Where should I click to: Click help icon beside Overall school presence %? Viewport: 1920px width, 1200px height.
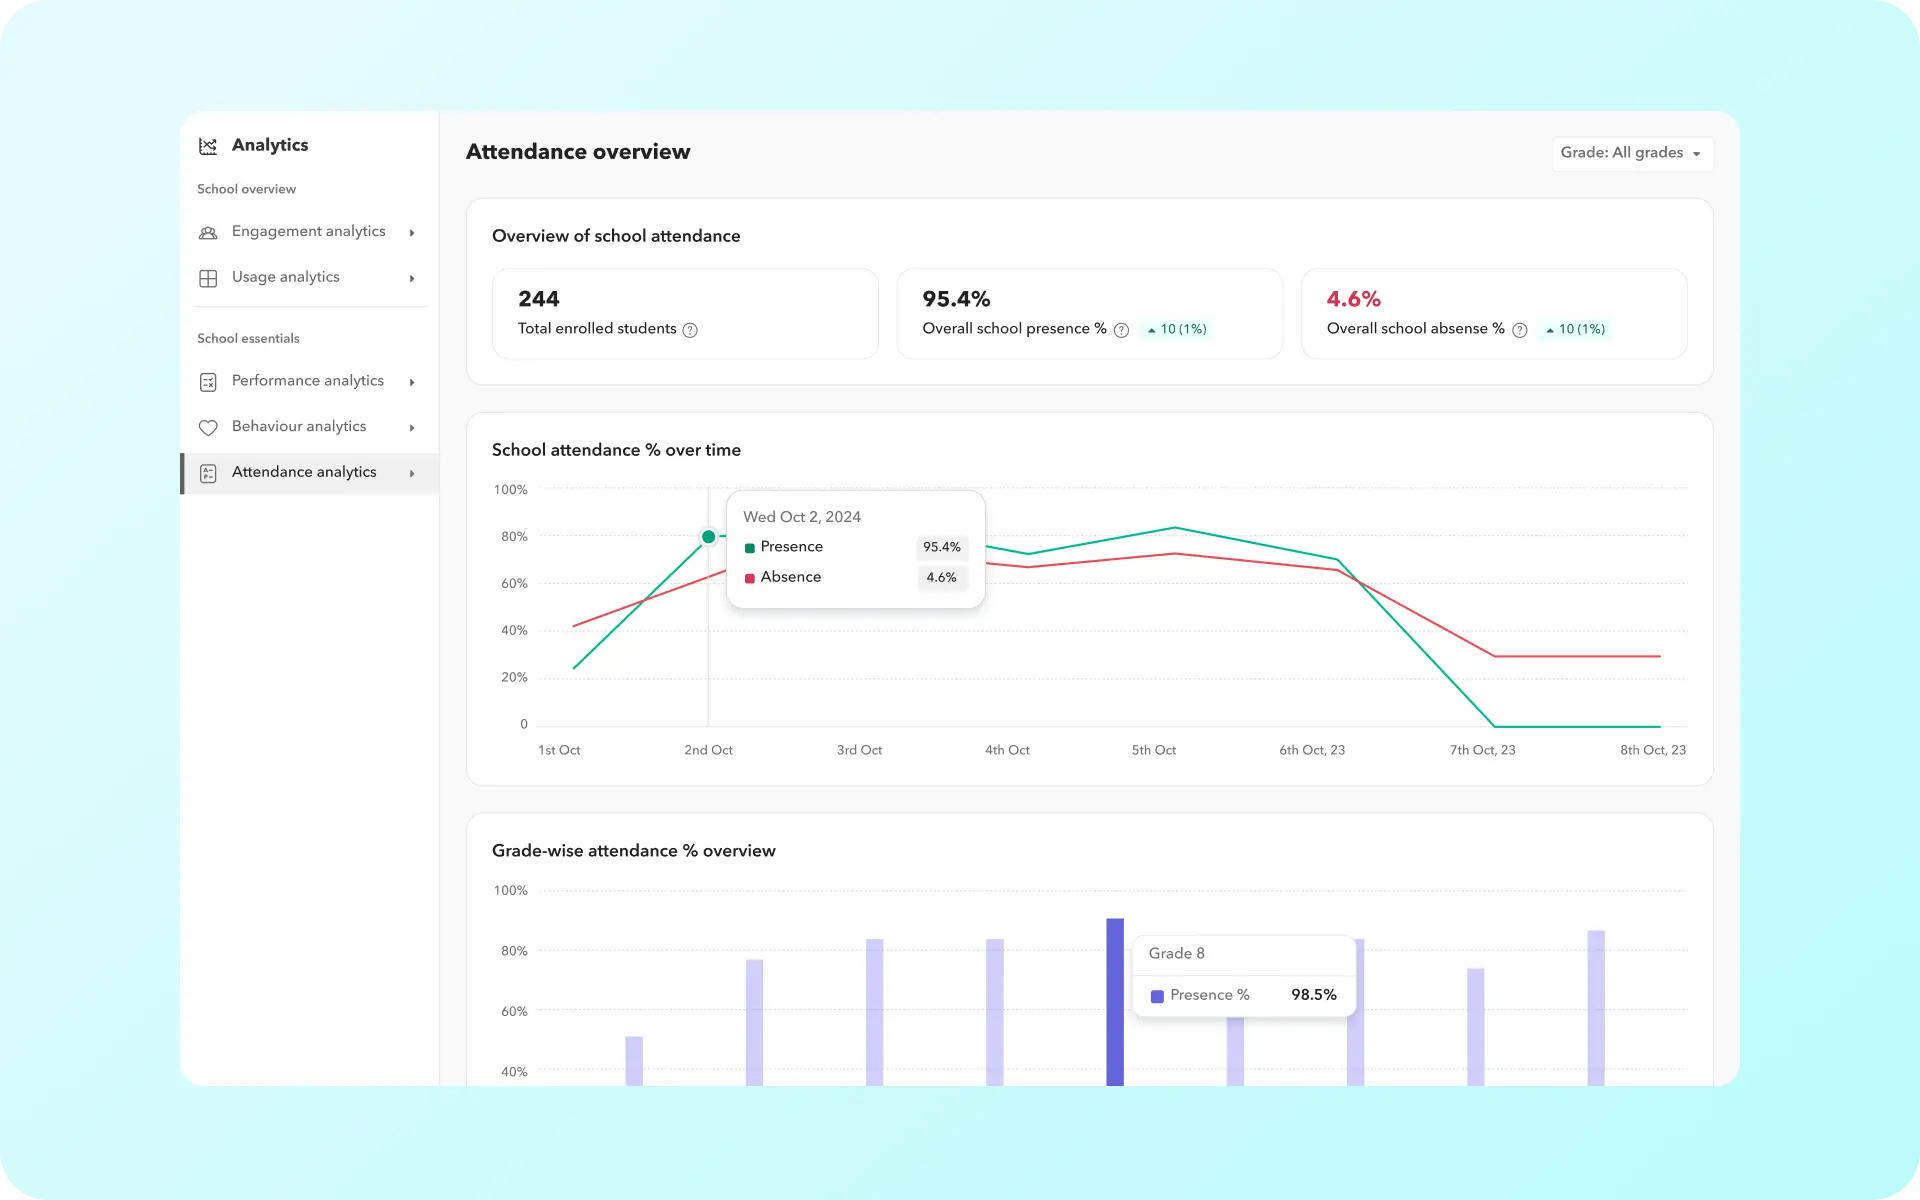1121,330
